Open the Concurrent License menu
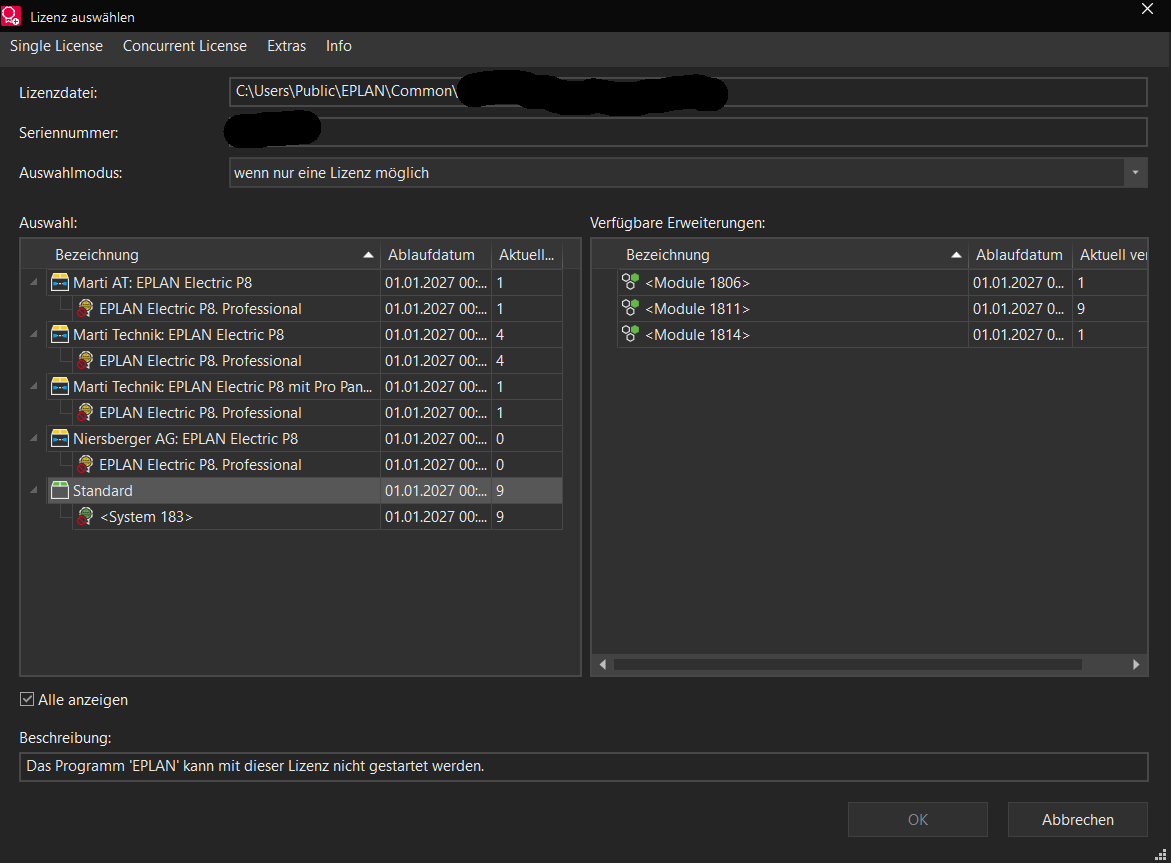The height and width of the screenshot is (863, 1171). coord(184,46)
